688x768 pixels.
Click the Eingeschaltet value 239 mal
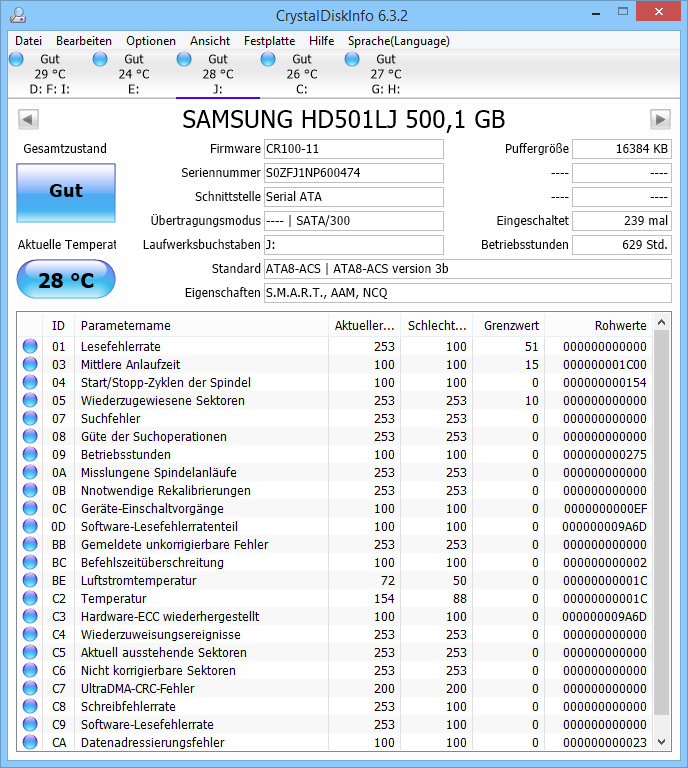(x=622, y=221)
